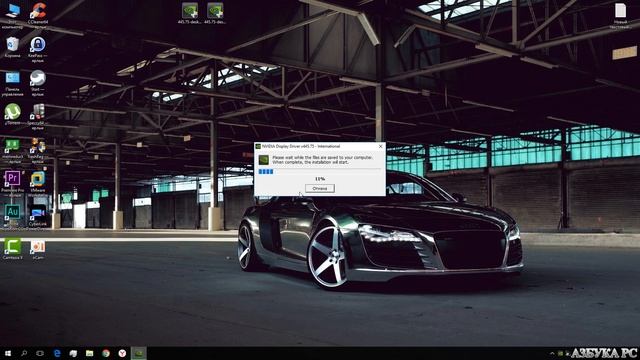Viewport: 640px width, 360px height.
Task: Select the Adobe Audition desktop icon
Action: [x=13, y=216]
